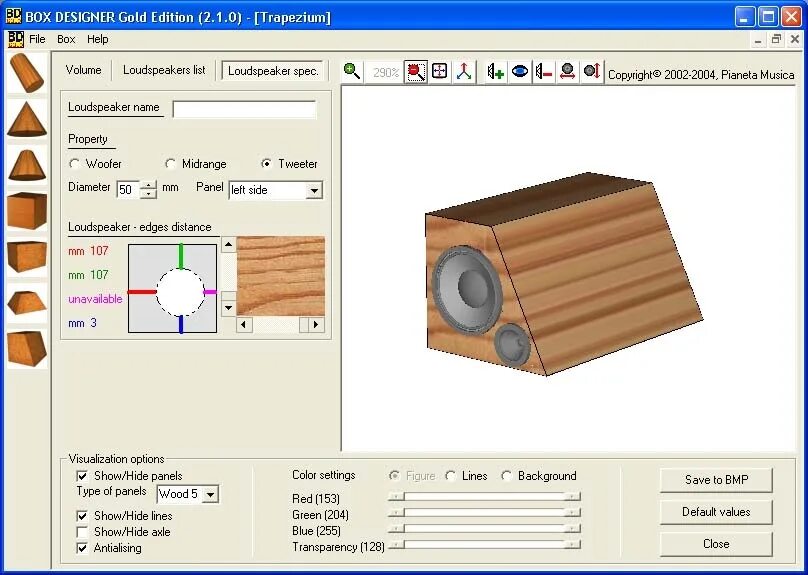
Task: Click the Close button in bottom panel
Action: 716,544
